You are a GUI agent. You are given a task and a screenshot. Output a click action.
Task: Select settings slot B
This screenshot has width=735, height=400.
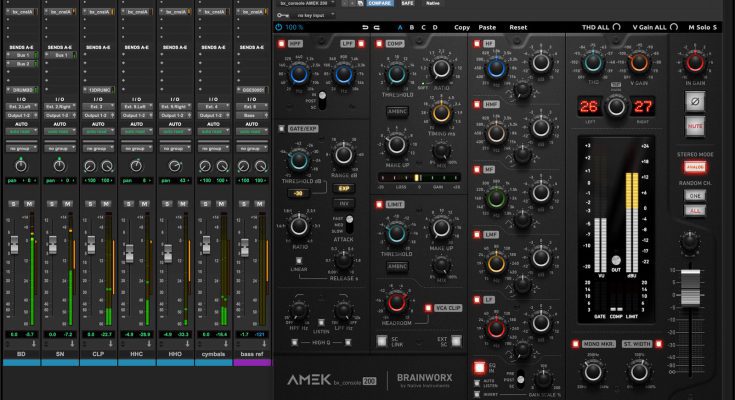click(411, 28)
